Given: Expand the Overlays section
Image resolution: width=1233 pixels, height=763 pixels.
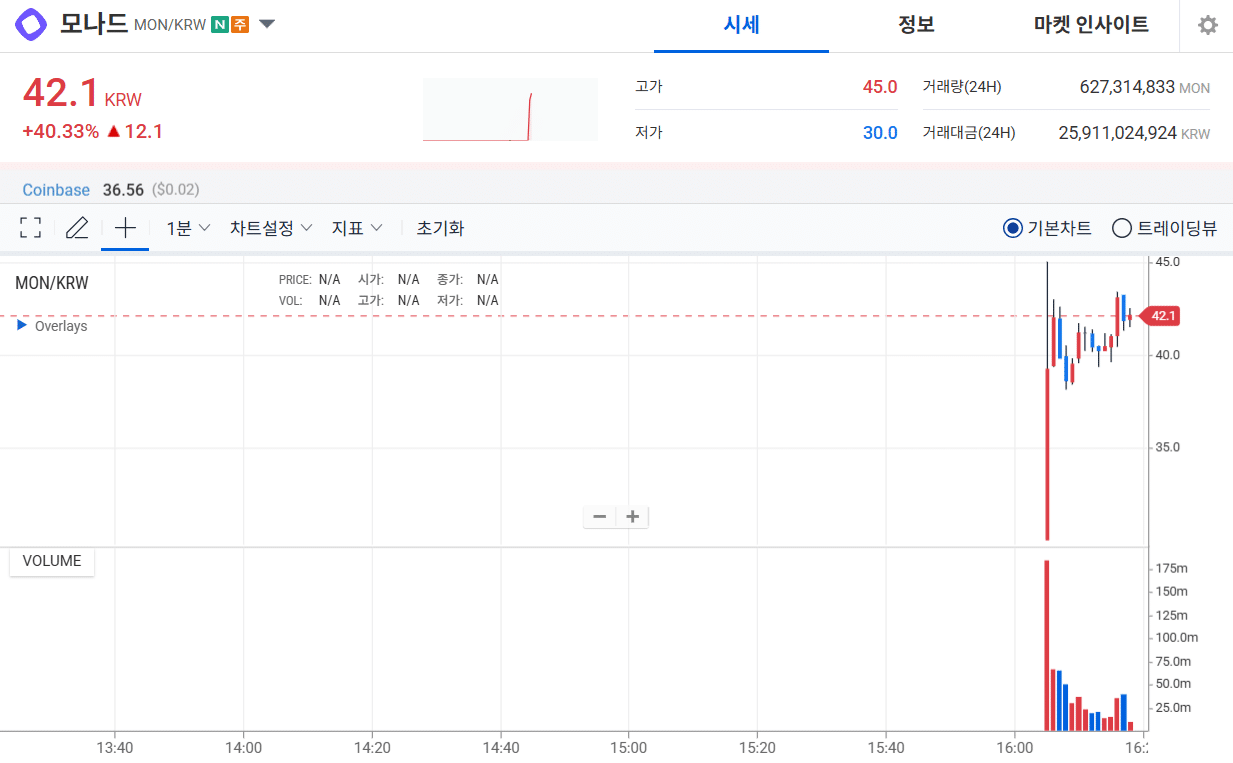Looking at the screenshot, I should pos(52,326).
